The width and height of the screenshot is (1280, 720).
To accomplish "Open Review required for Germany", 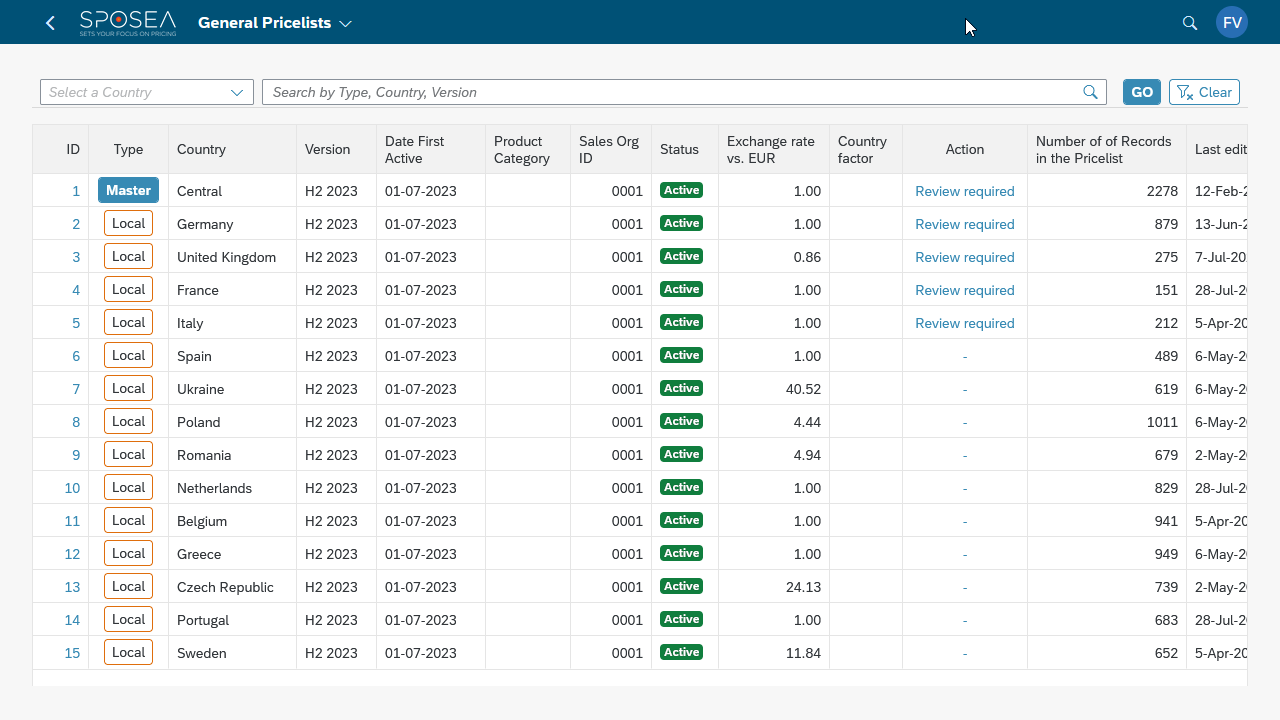I will (x=964, y=224).
